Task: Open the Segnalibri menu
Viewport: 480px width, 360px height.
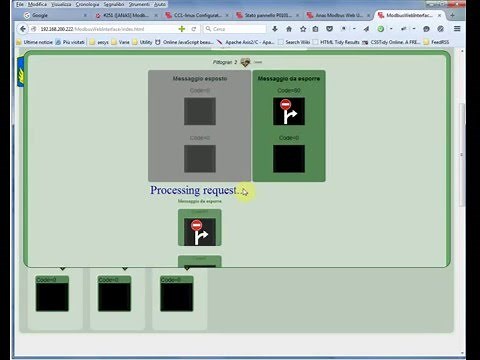Action: 114,4
